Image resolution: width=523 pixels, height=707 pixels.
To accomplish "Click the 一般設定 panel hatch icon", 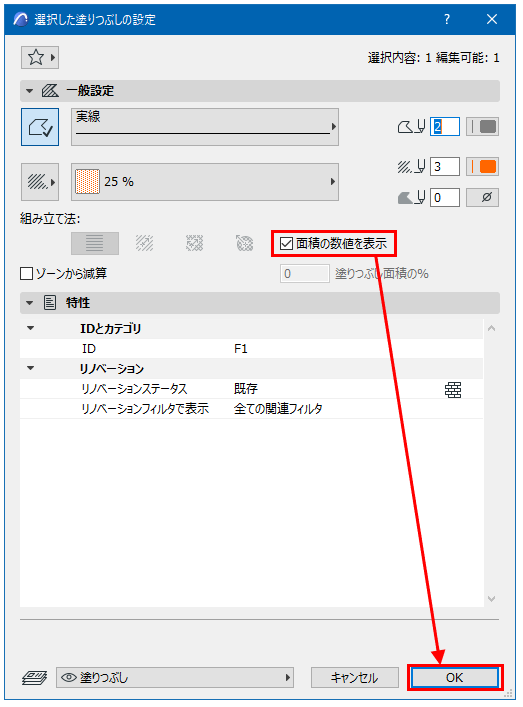I will (x=50, y=91).
